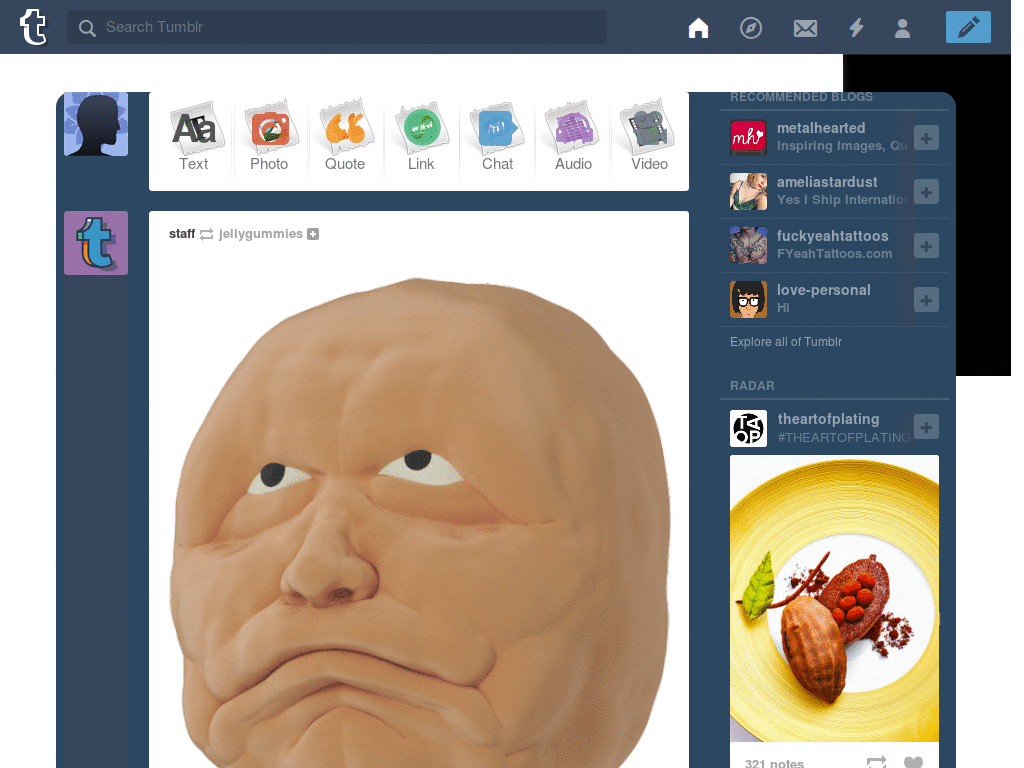
Task: Follow ameliastardust with the plus button
Action: [926, 192]
